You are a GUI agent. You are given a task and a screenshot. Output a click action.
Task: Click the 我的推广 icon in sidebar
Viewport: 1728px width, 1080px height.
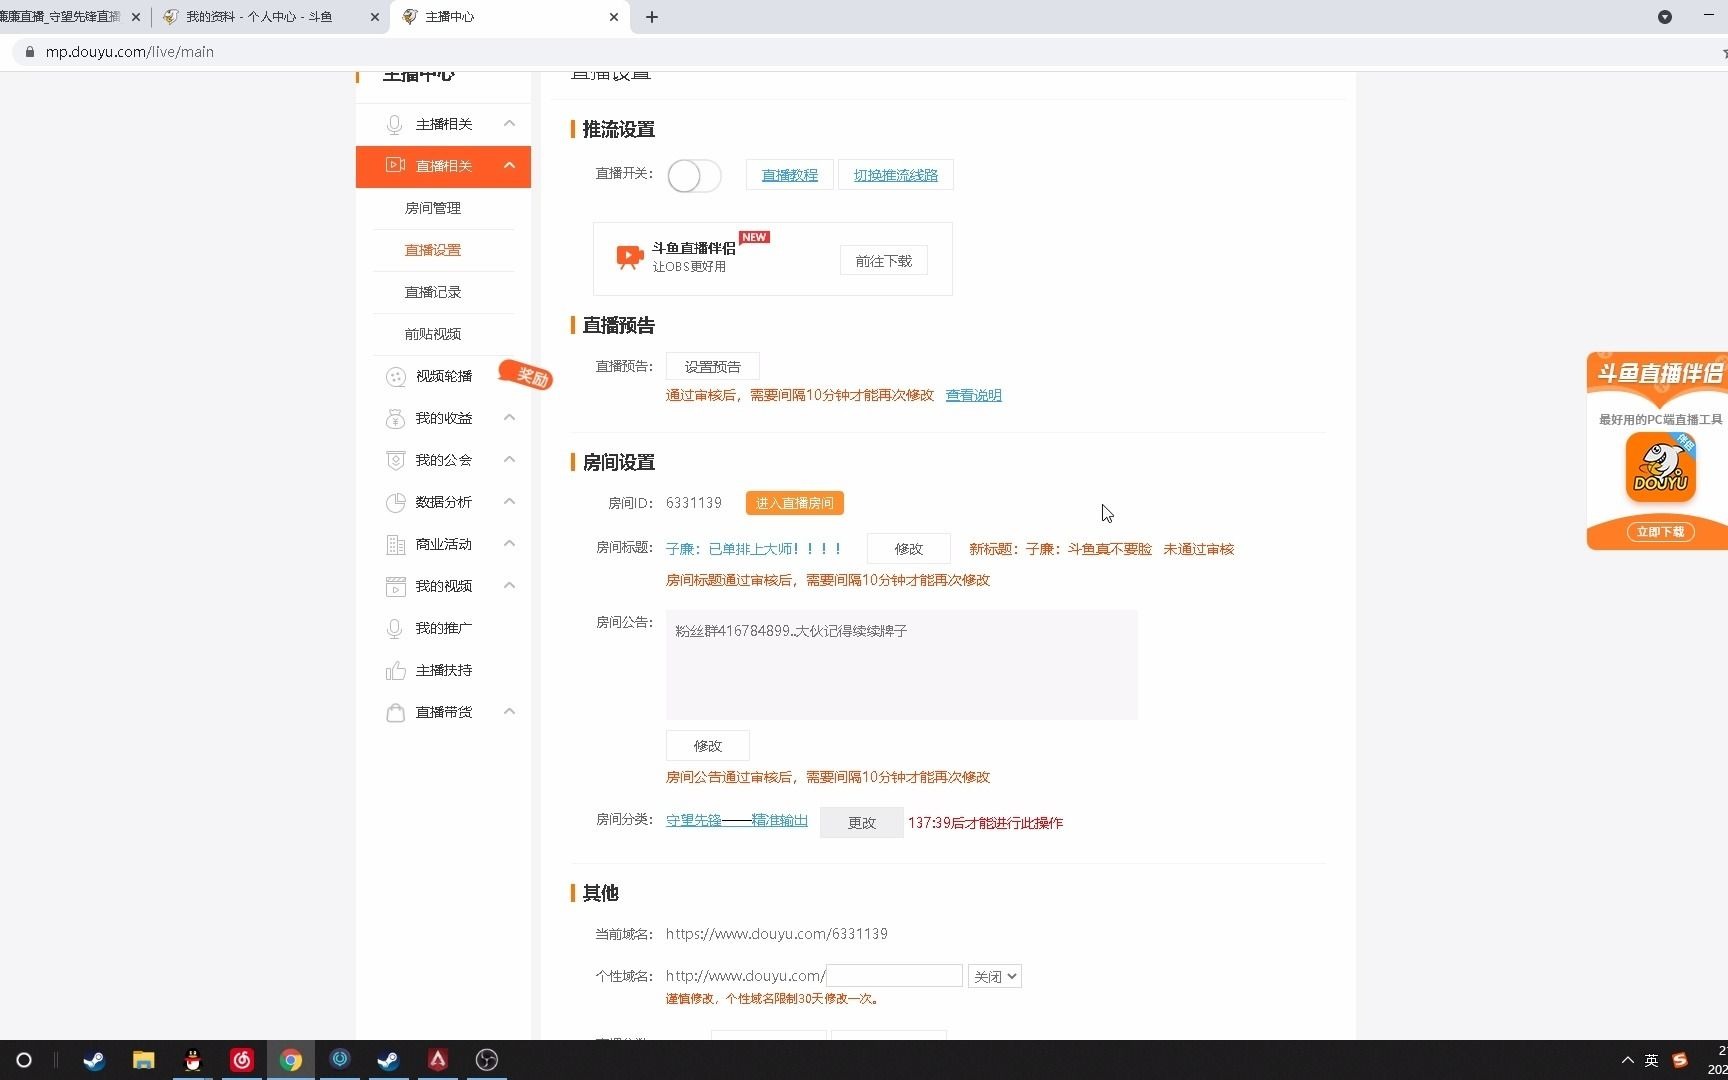point(395,628)
